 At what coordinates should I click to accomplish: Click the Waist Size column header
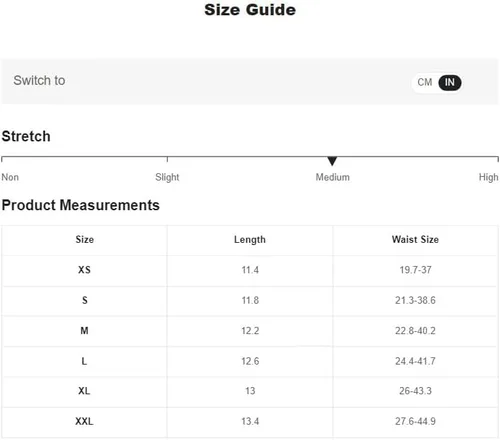click(415, 239)
